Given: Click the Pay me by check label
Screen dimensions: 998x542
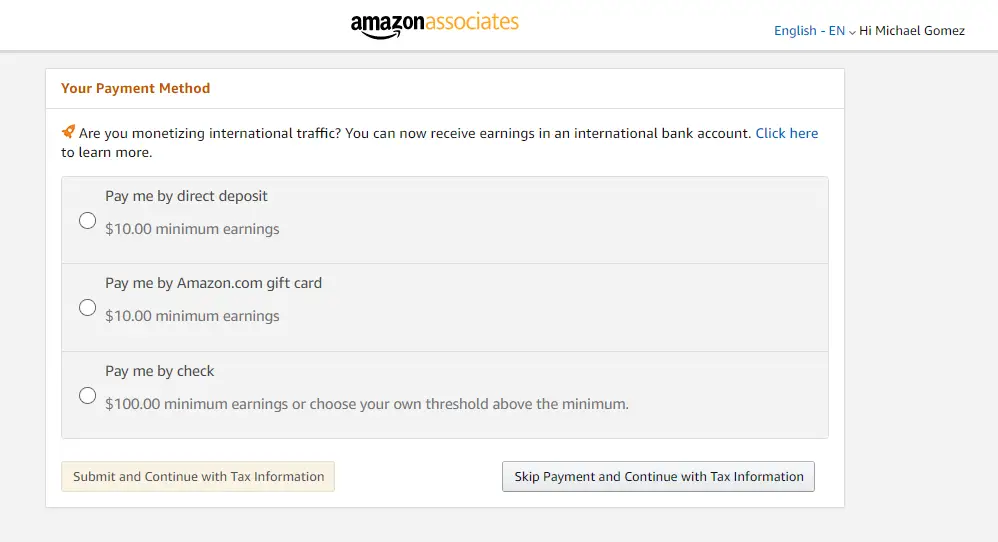Looking at the screenshot, I should [160, 371].
